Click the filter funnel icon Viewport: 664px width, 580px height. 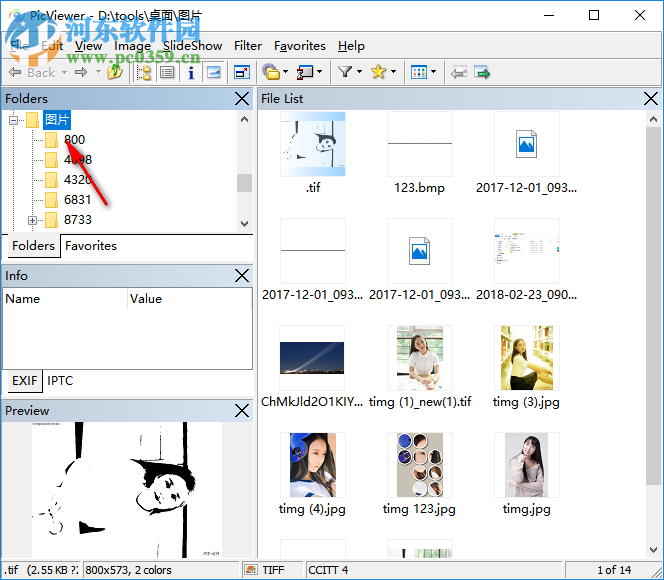point(345,72)
